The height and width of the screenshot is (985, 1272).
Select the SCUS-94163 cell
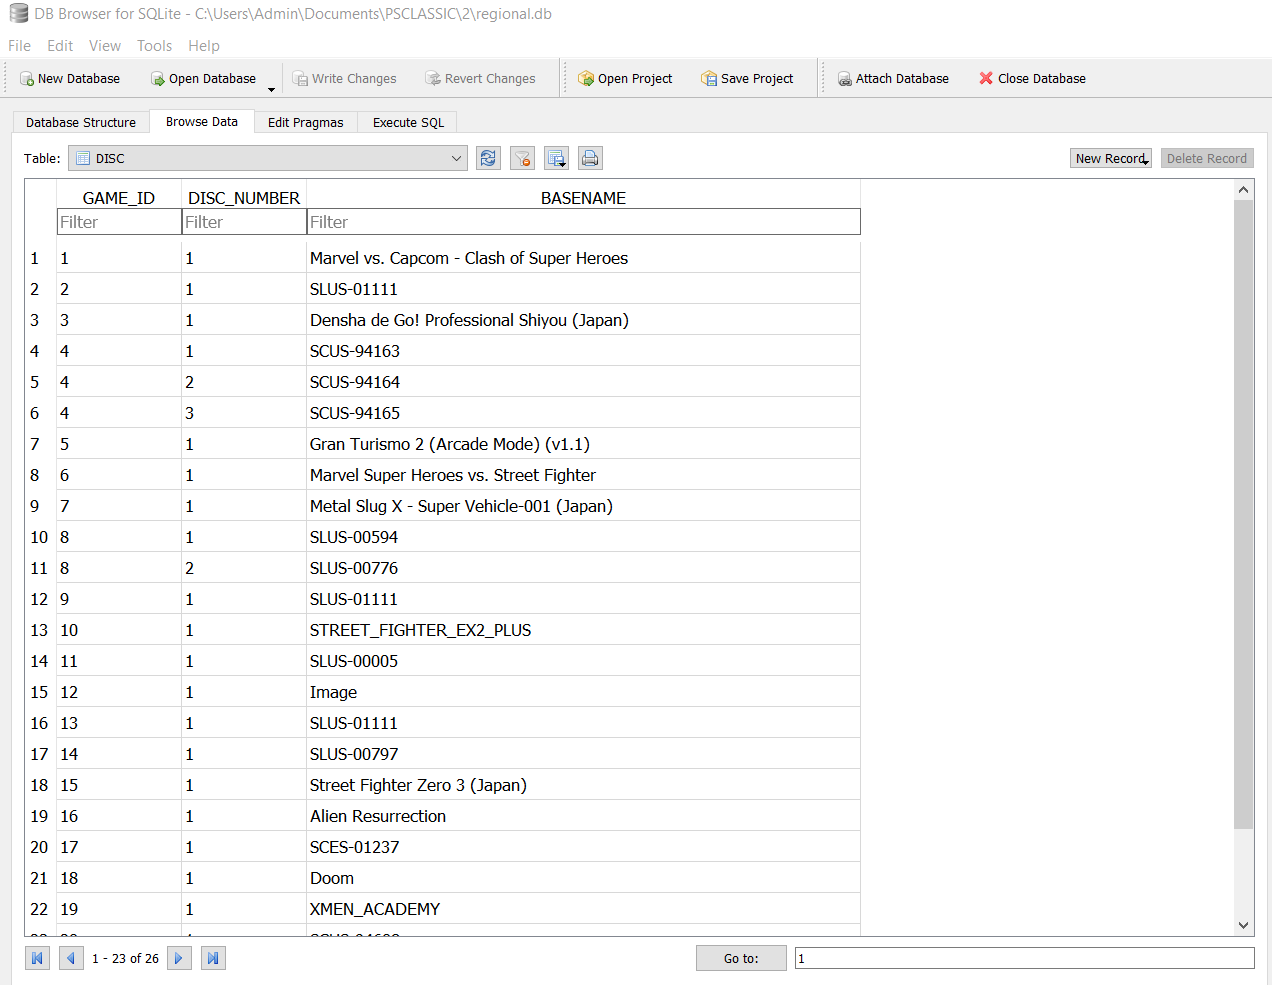tap(583, 351)
